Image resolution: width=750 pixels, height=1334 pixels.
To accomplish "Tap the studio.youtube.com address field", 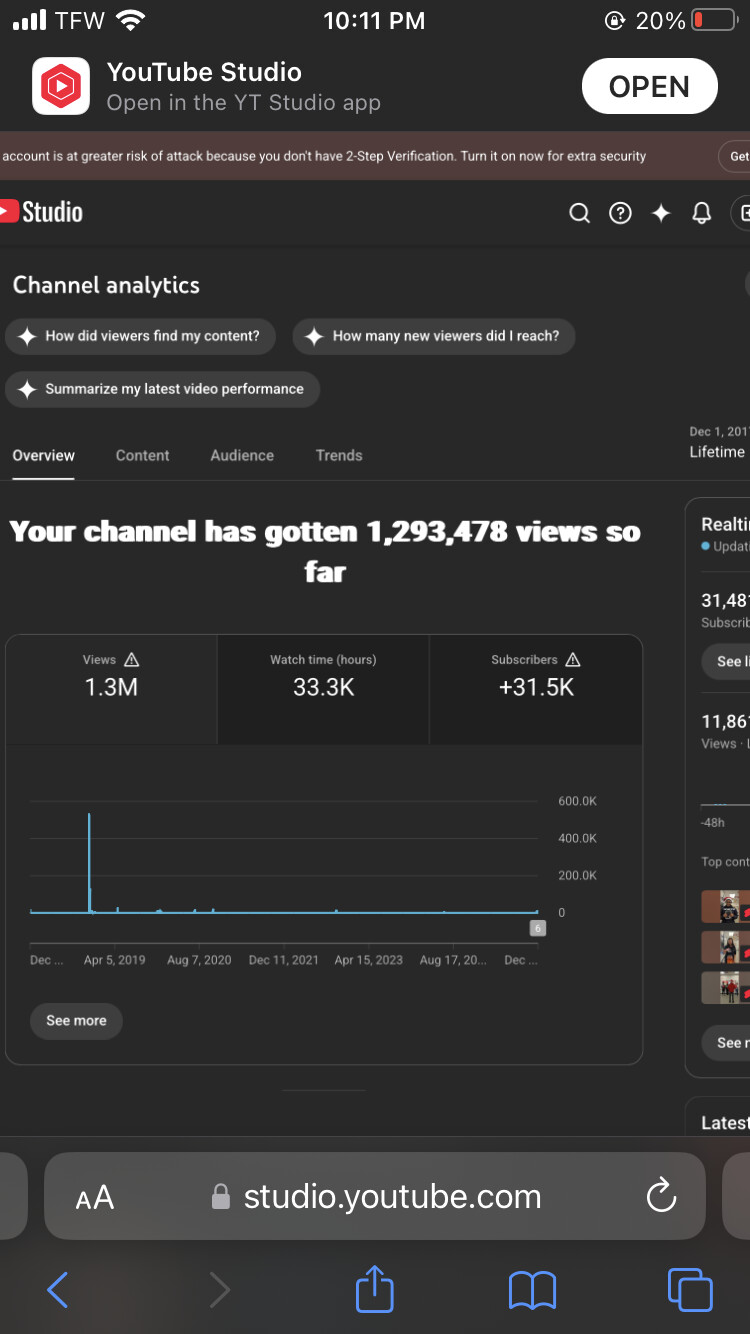I will click(375, 1197).
